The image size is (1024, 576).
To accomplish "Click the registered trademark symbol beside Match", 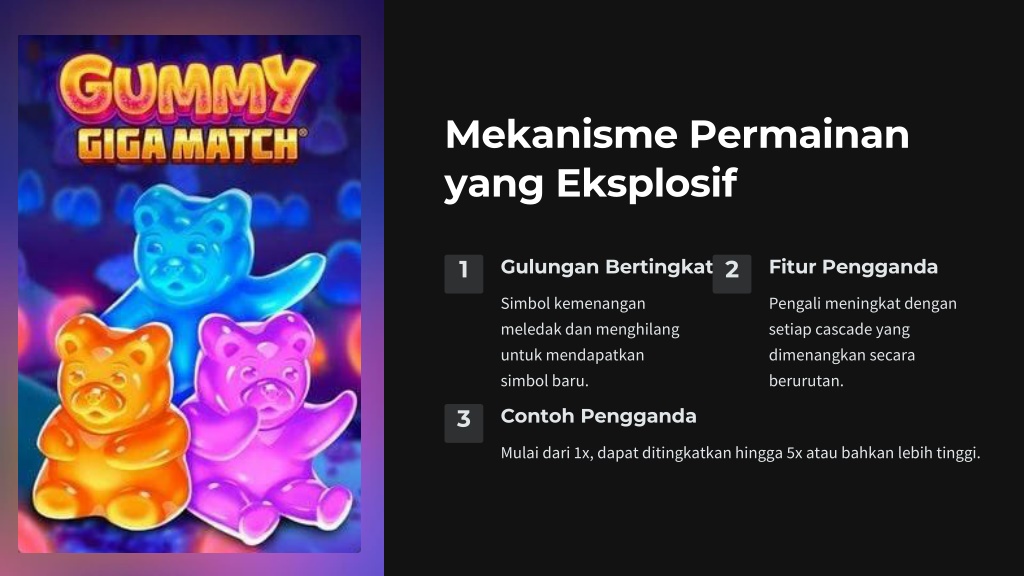I will 302,133.
